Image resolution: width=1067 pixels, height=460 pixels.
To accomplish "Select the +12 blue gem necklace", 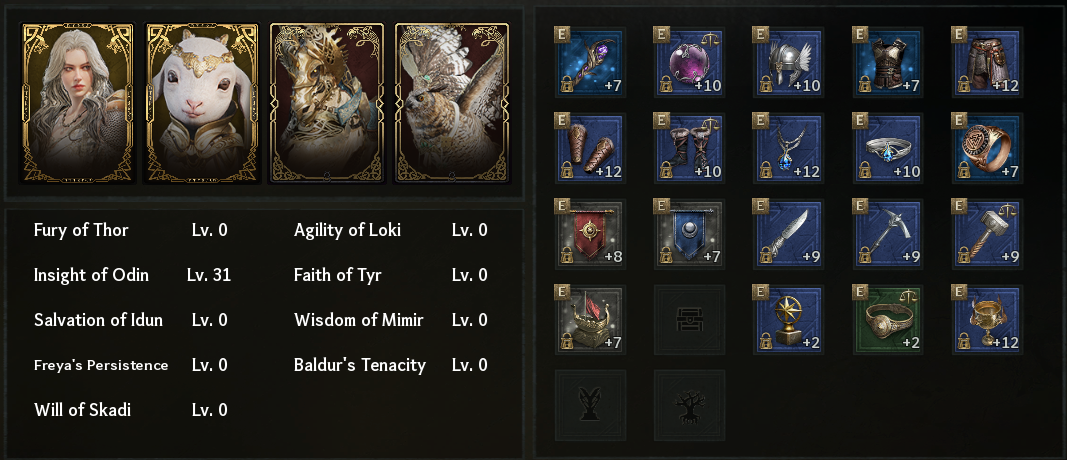I will click(790, 147).
